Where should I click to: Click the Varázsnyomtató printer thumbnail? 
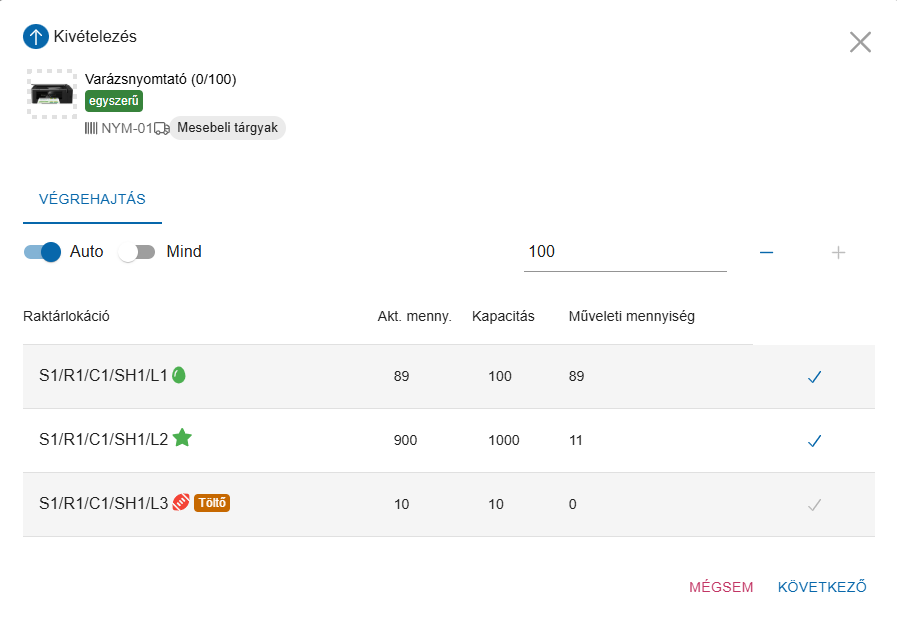[x=51, y=94]
